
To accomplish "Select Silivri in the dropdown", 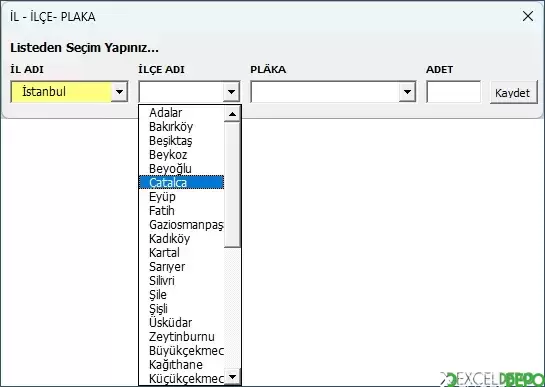I will pyautogui.click(x=181, y=281).
